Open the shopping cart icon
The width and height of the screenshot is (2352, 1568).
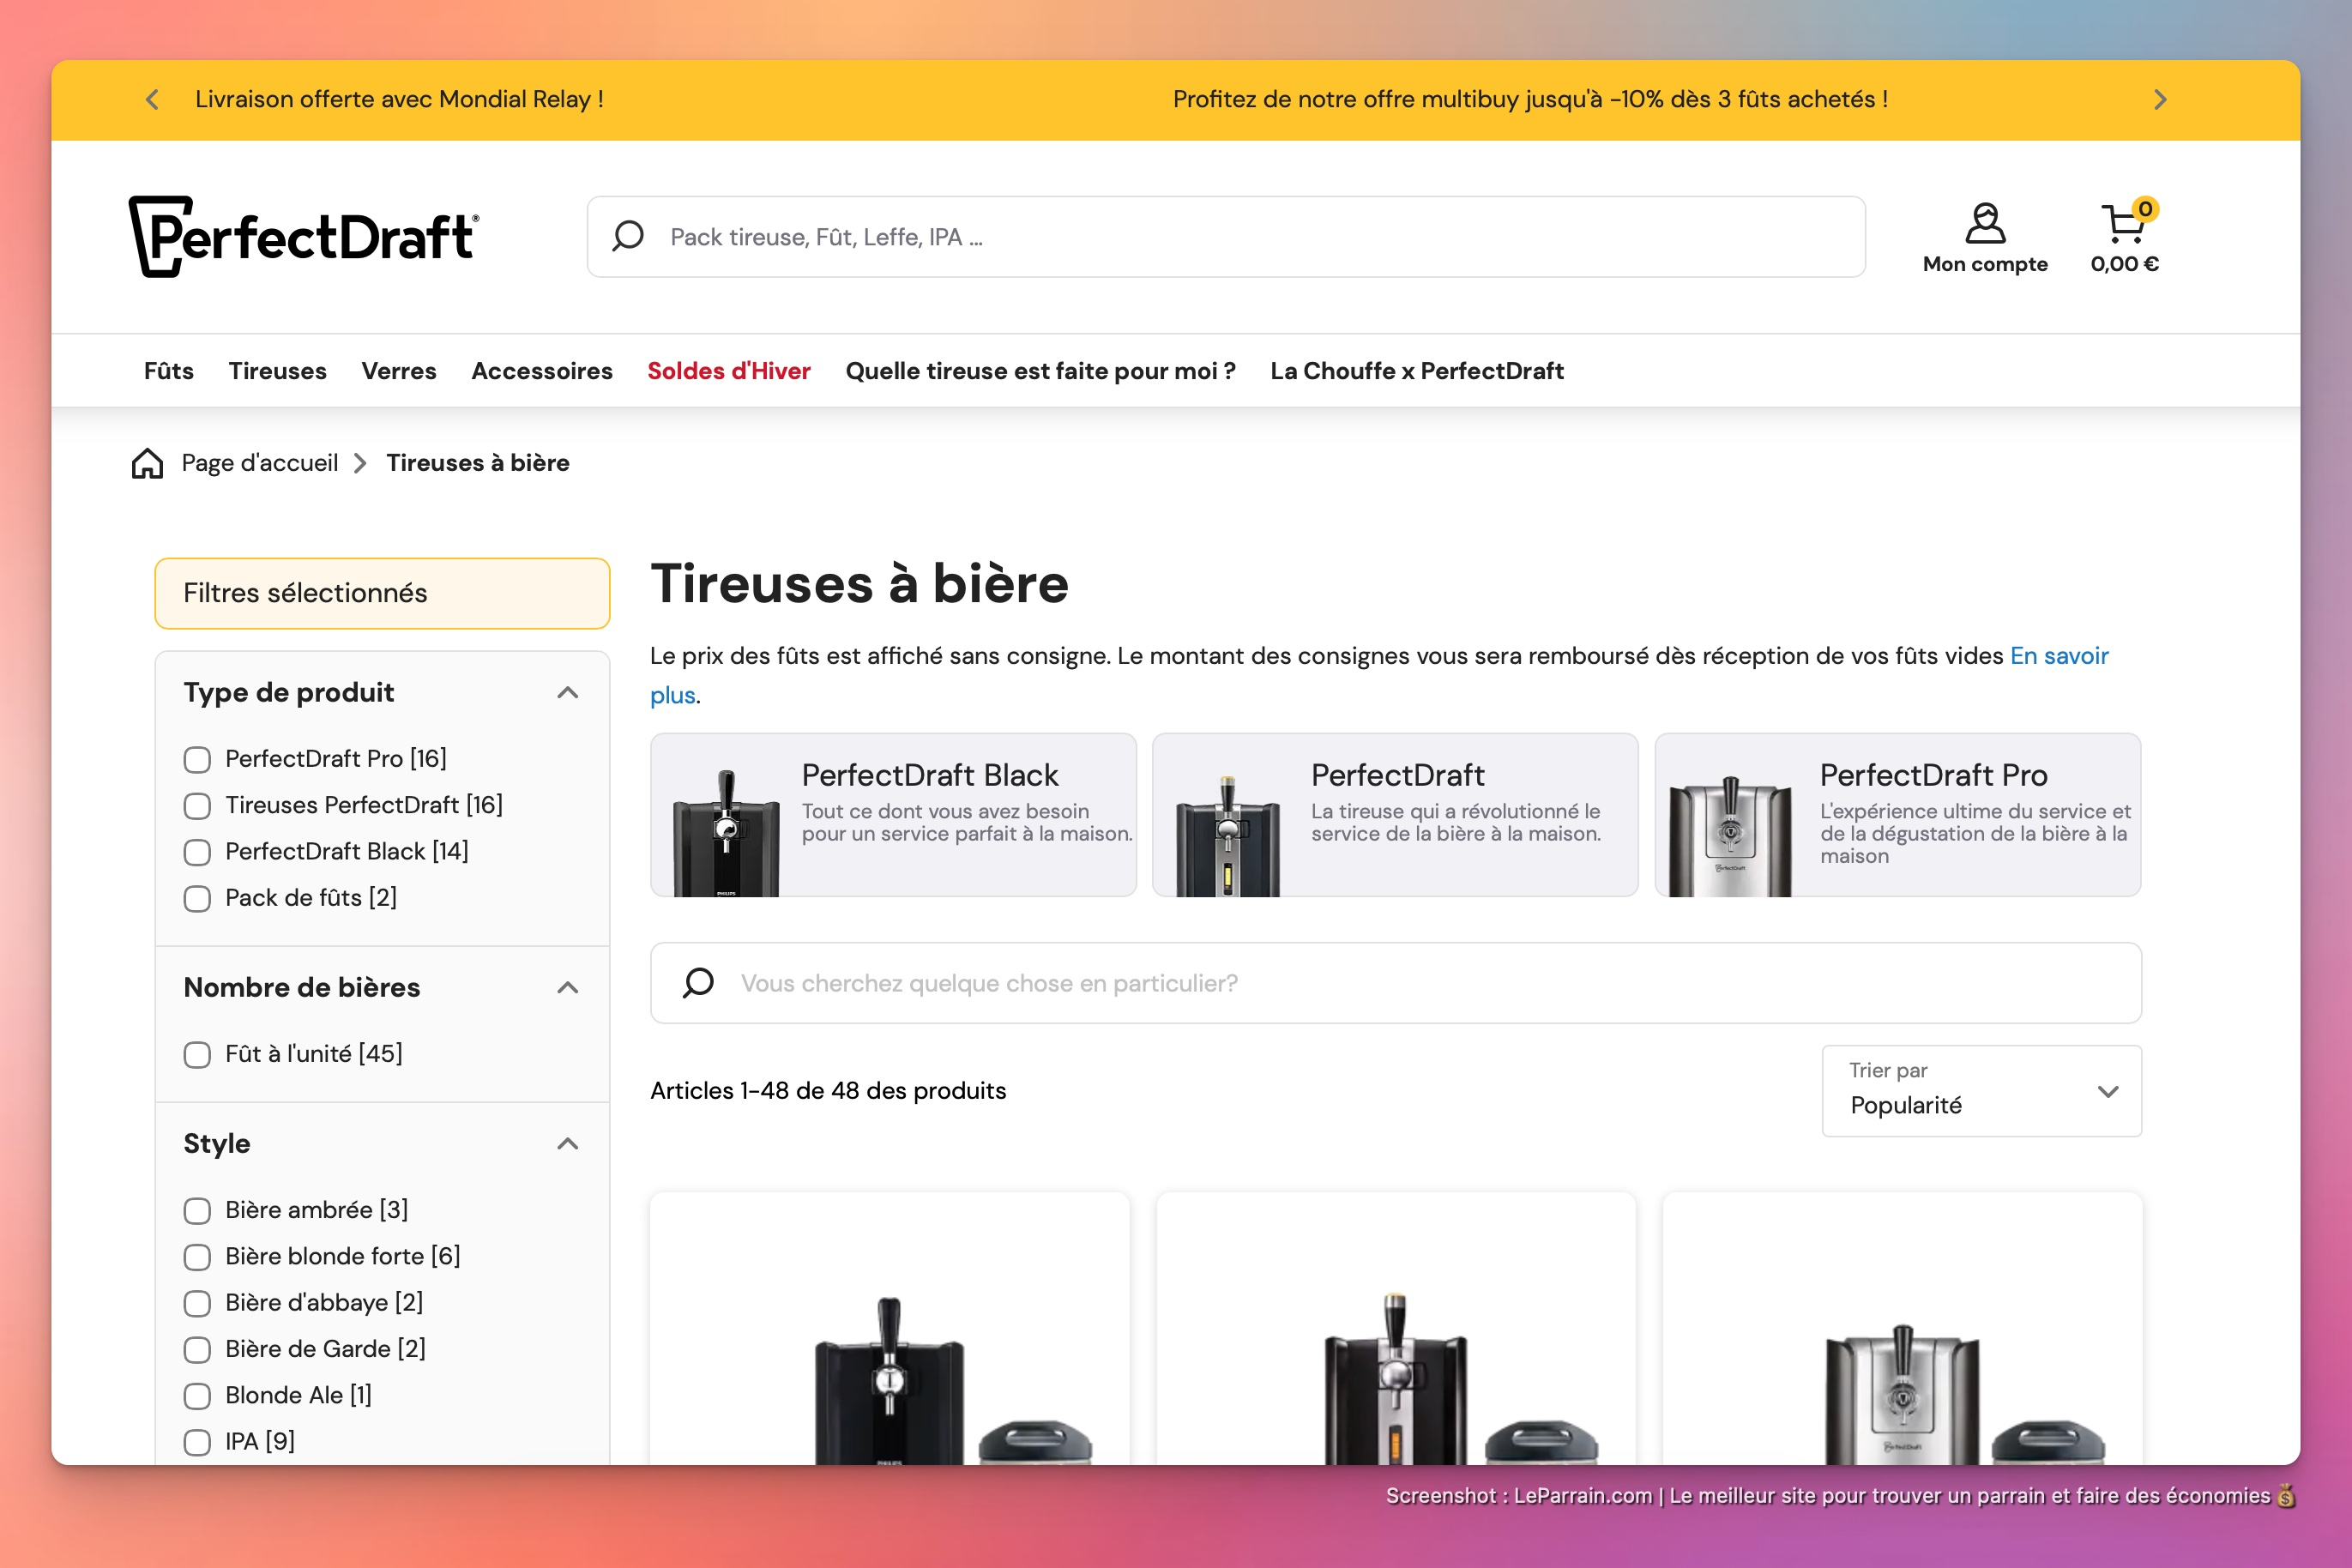coord(2122,224)
